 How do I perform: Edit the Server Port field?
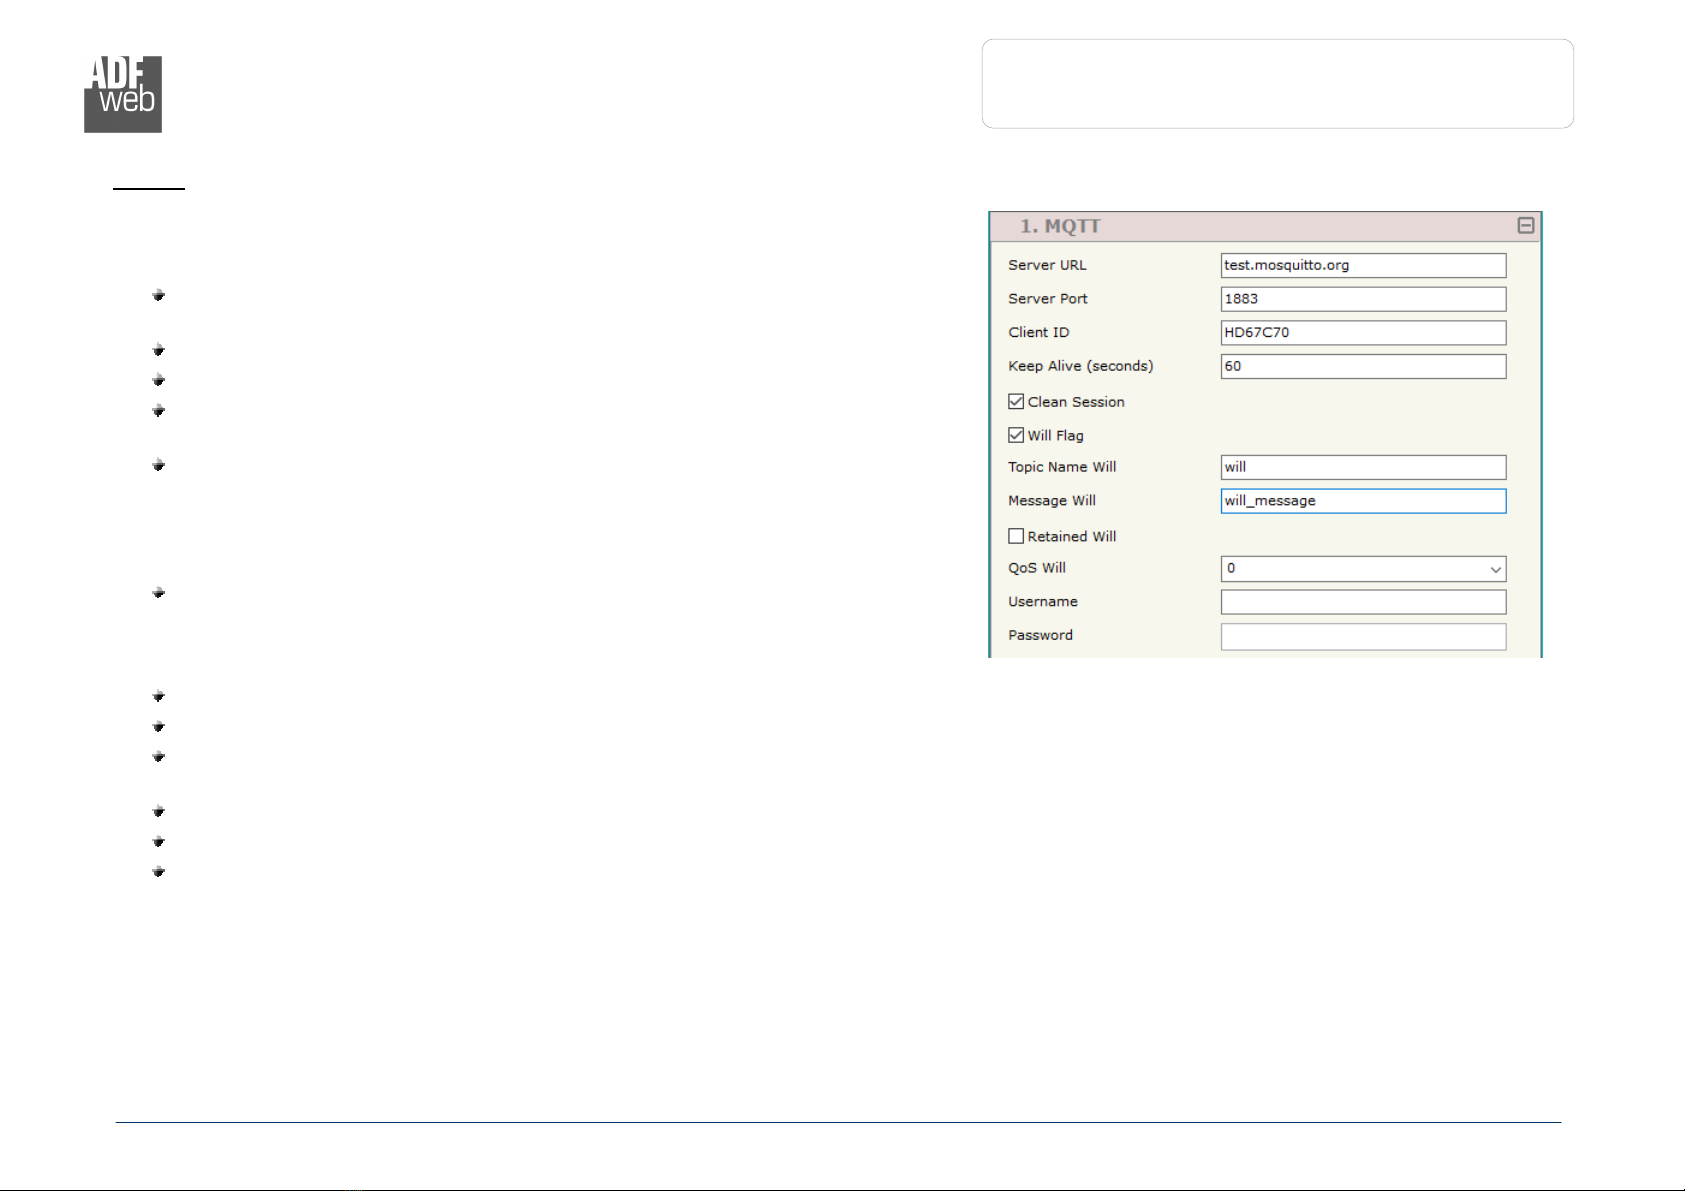pyautogui.click(x=1363, y=299)
